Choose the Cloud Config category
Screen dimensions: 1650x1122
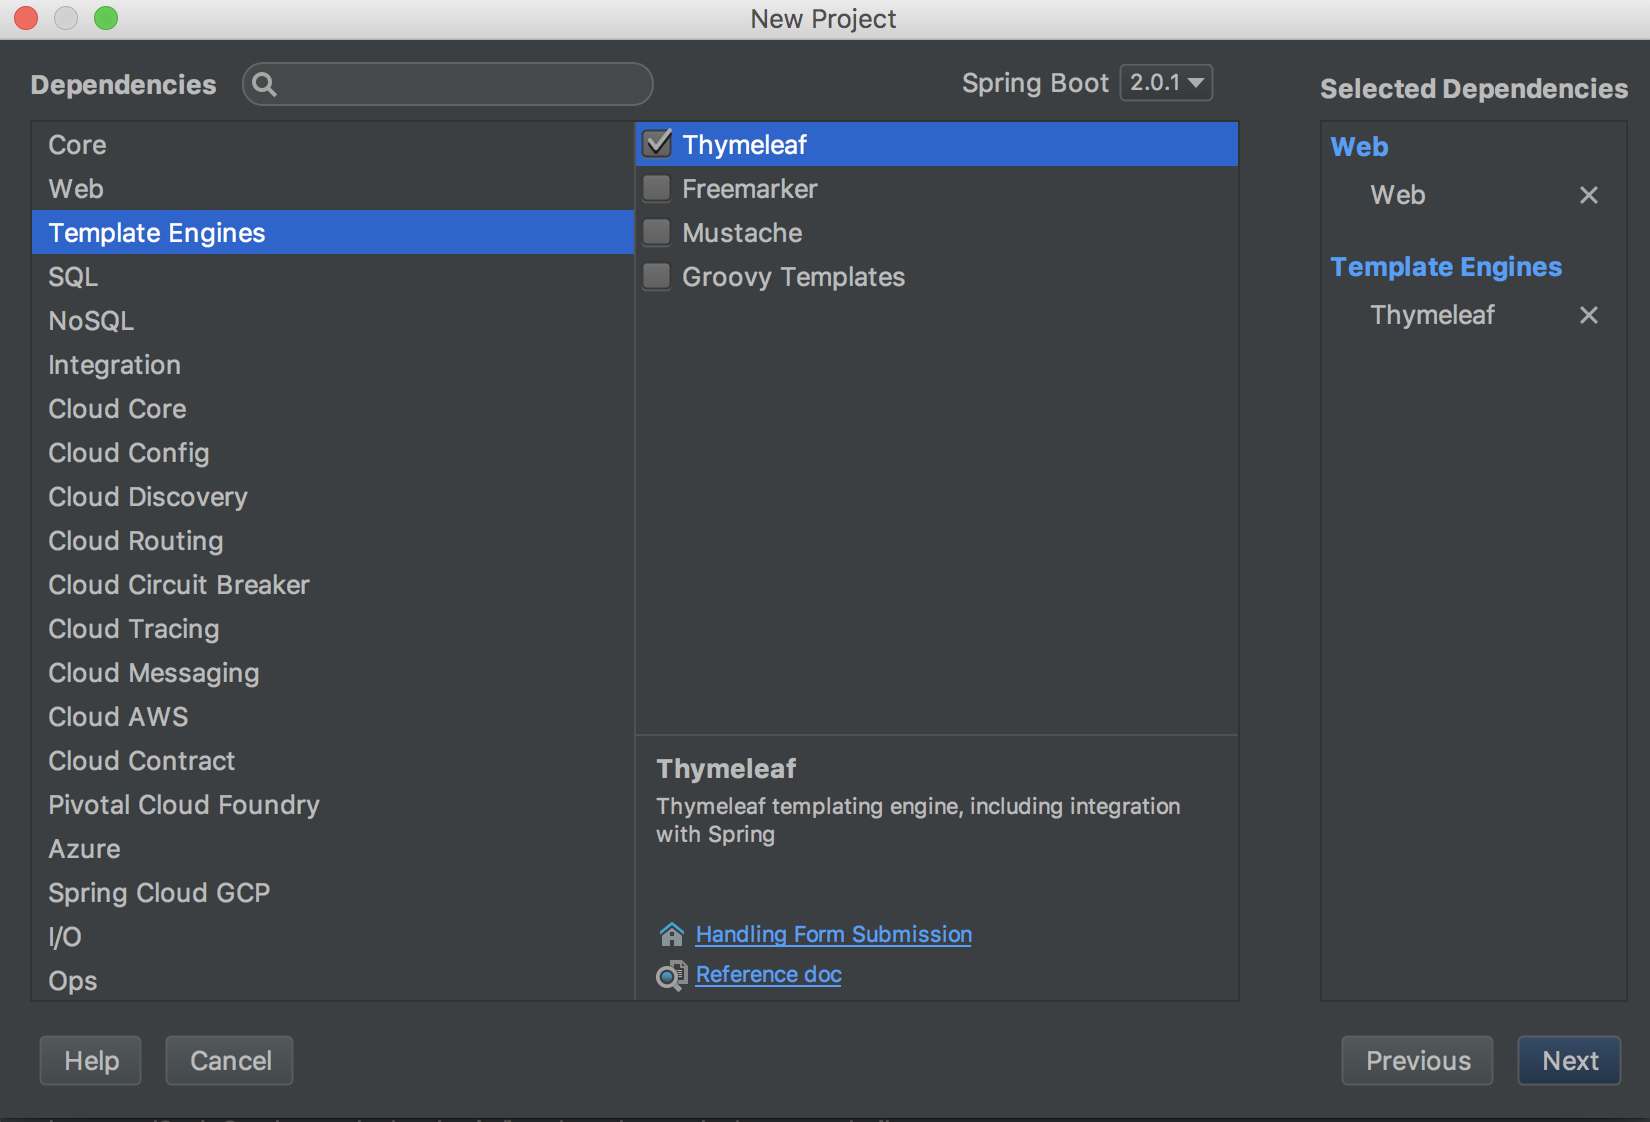129,453
